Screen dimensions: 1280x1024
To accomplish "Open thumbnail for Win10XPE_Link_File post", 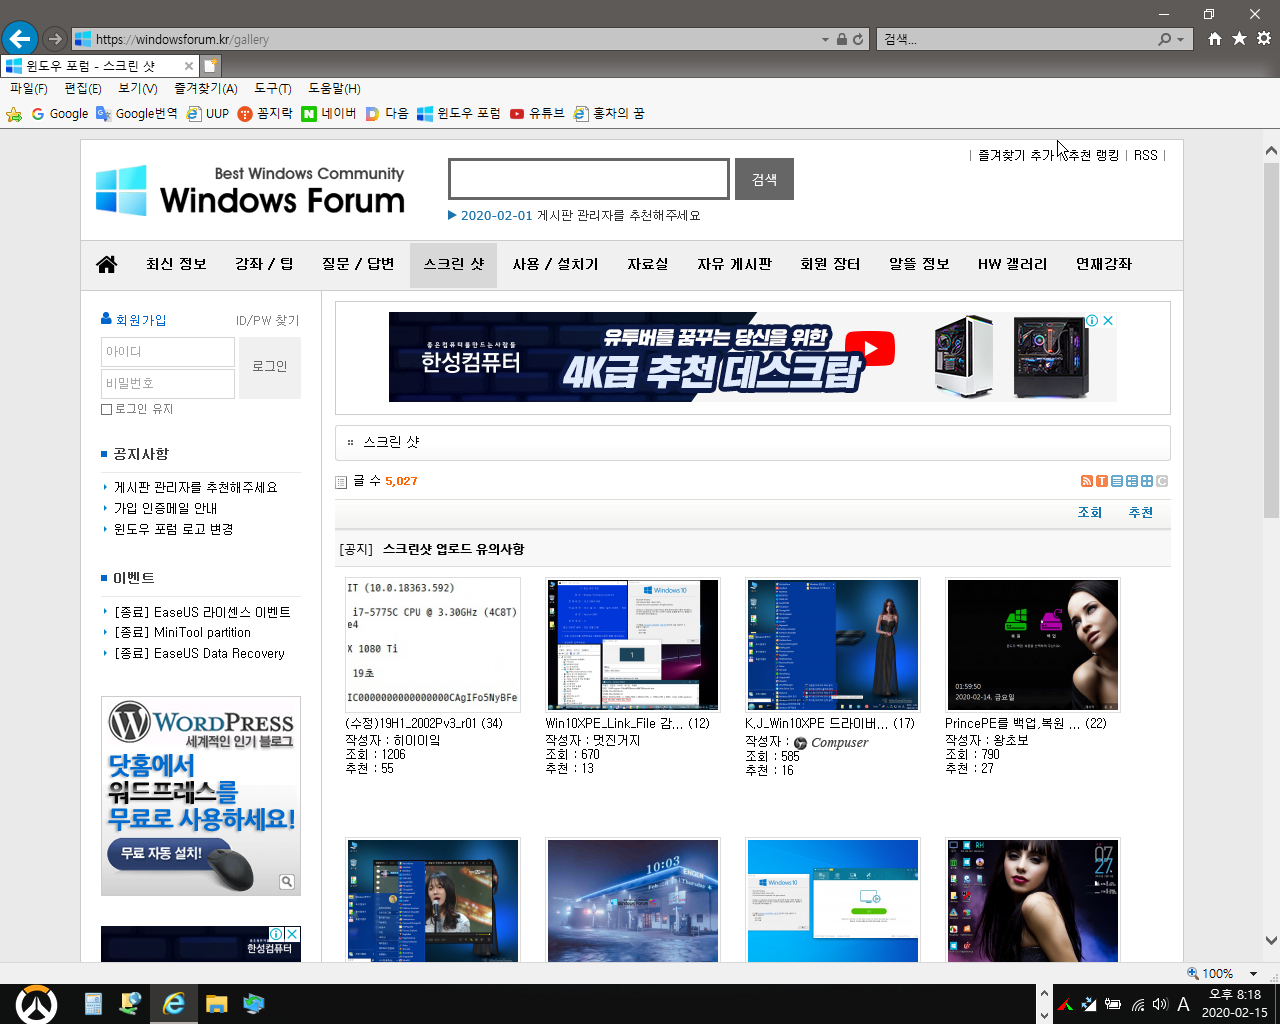I will (x=633, y=644).
